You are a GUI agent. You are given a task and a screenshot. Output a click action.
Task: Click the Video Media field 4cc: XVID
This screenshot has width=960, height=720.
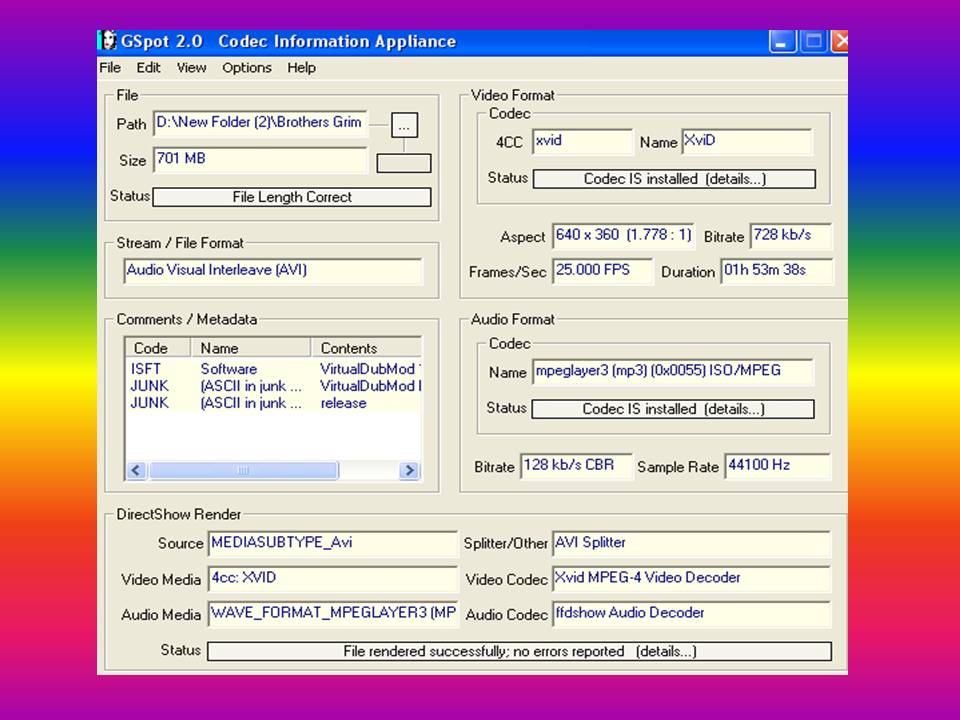point(333,579)
